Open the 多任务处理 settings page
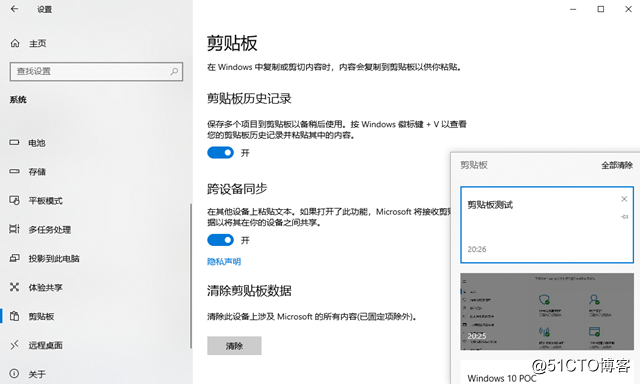640x384 pixels. 49,230
